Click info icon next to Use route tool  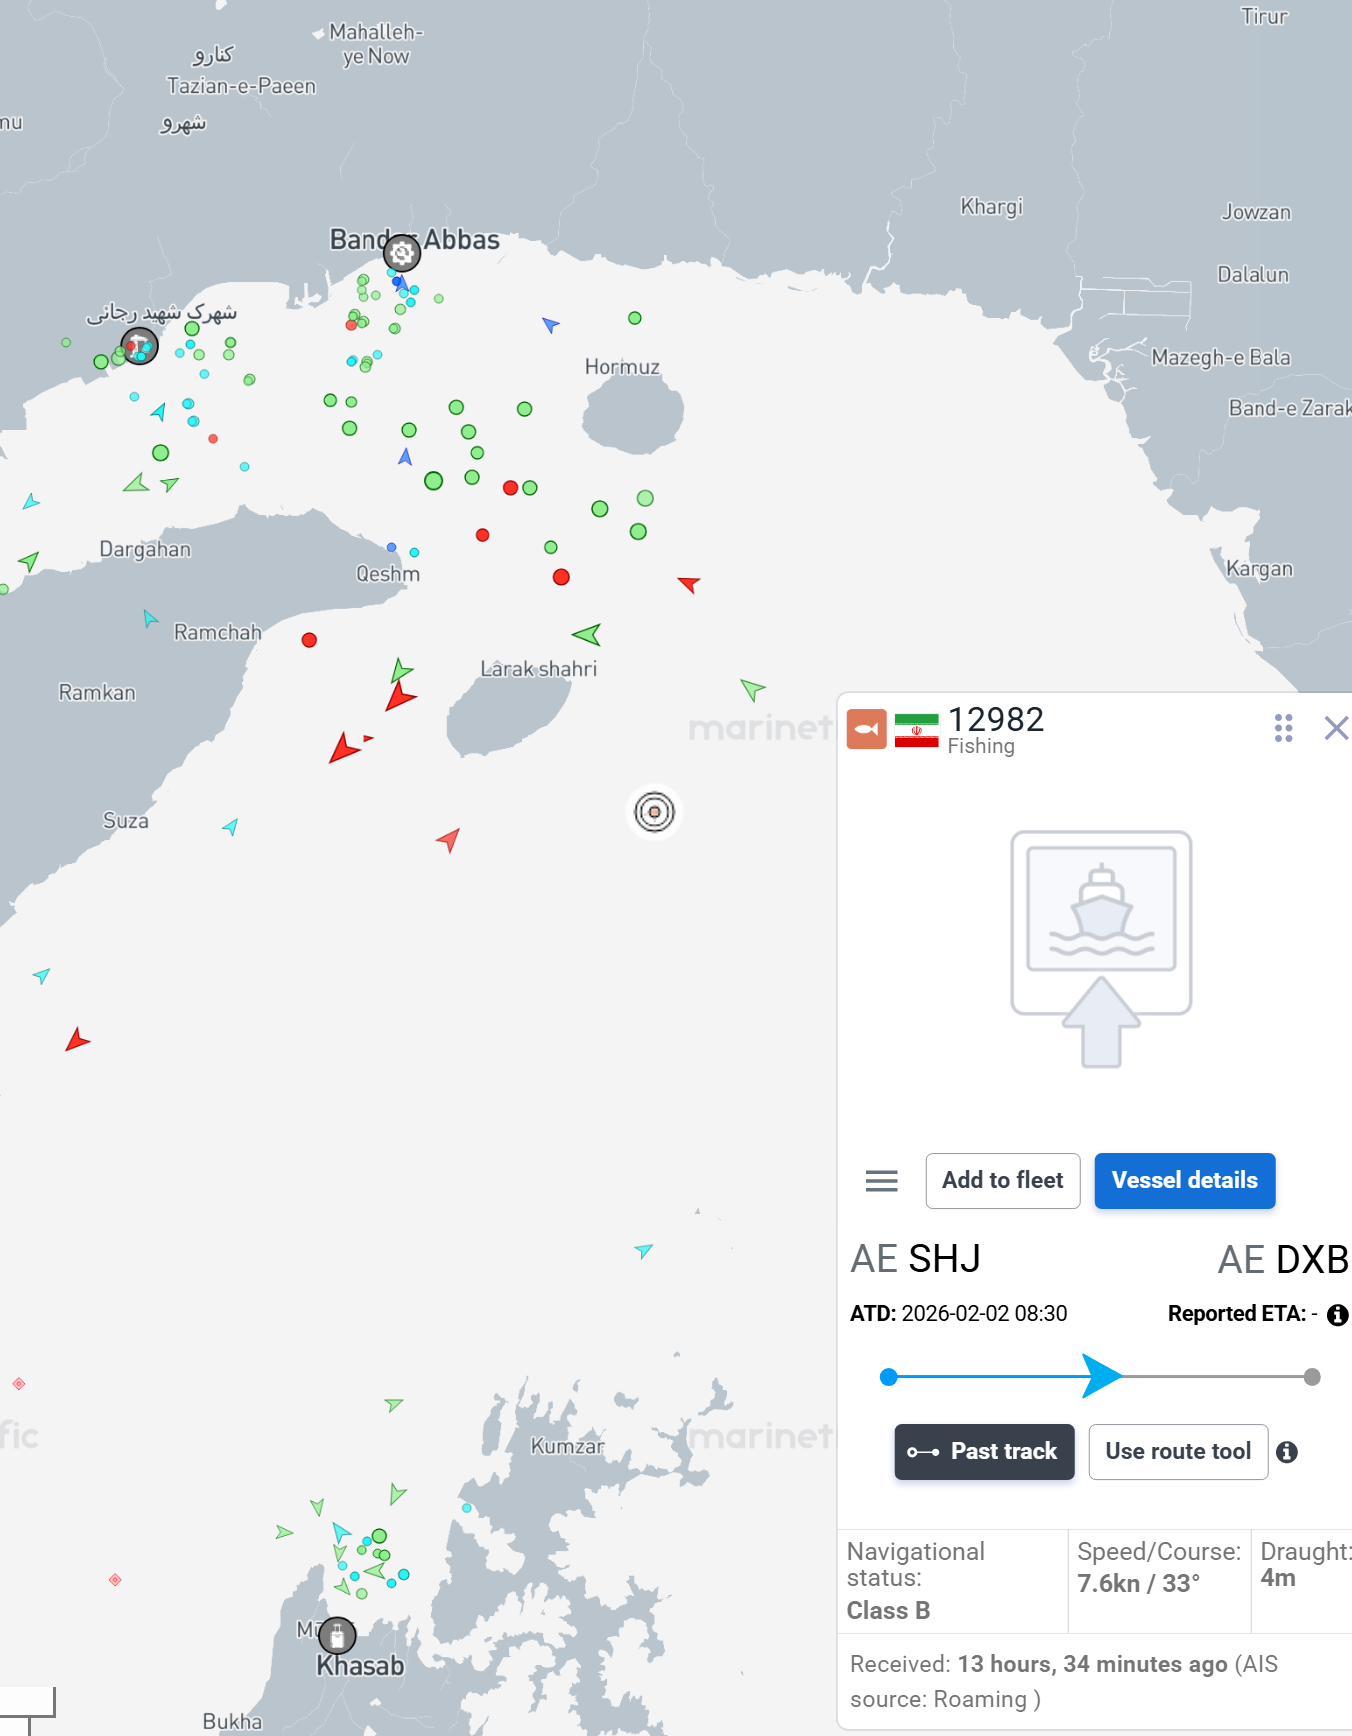pyautogui.click(x=1287, y=1452)
